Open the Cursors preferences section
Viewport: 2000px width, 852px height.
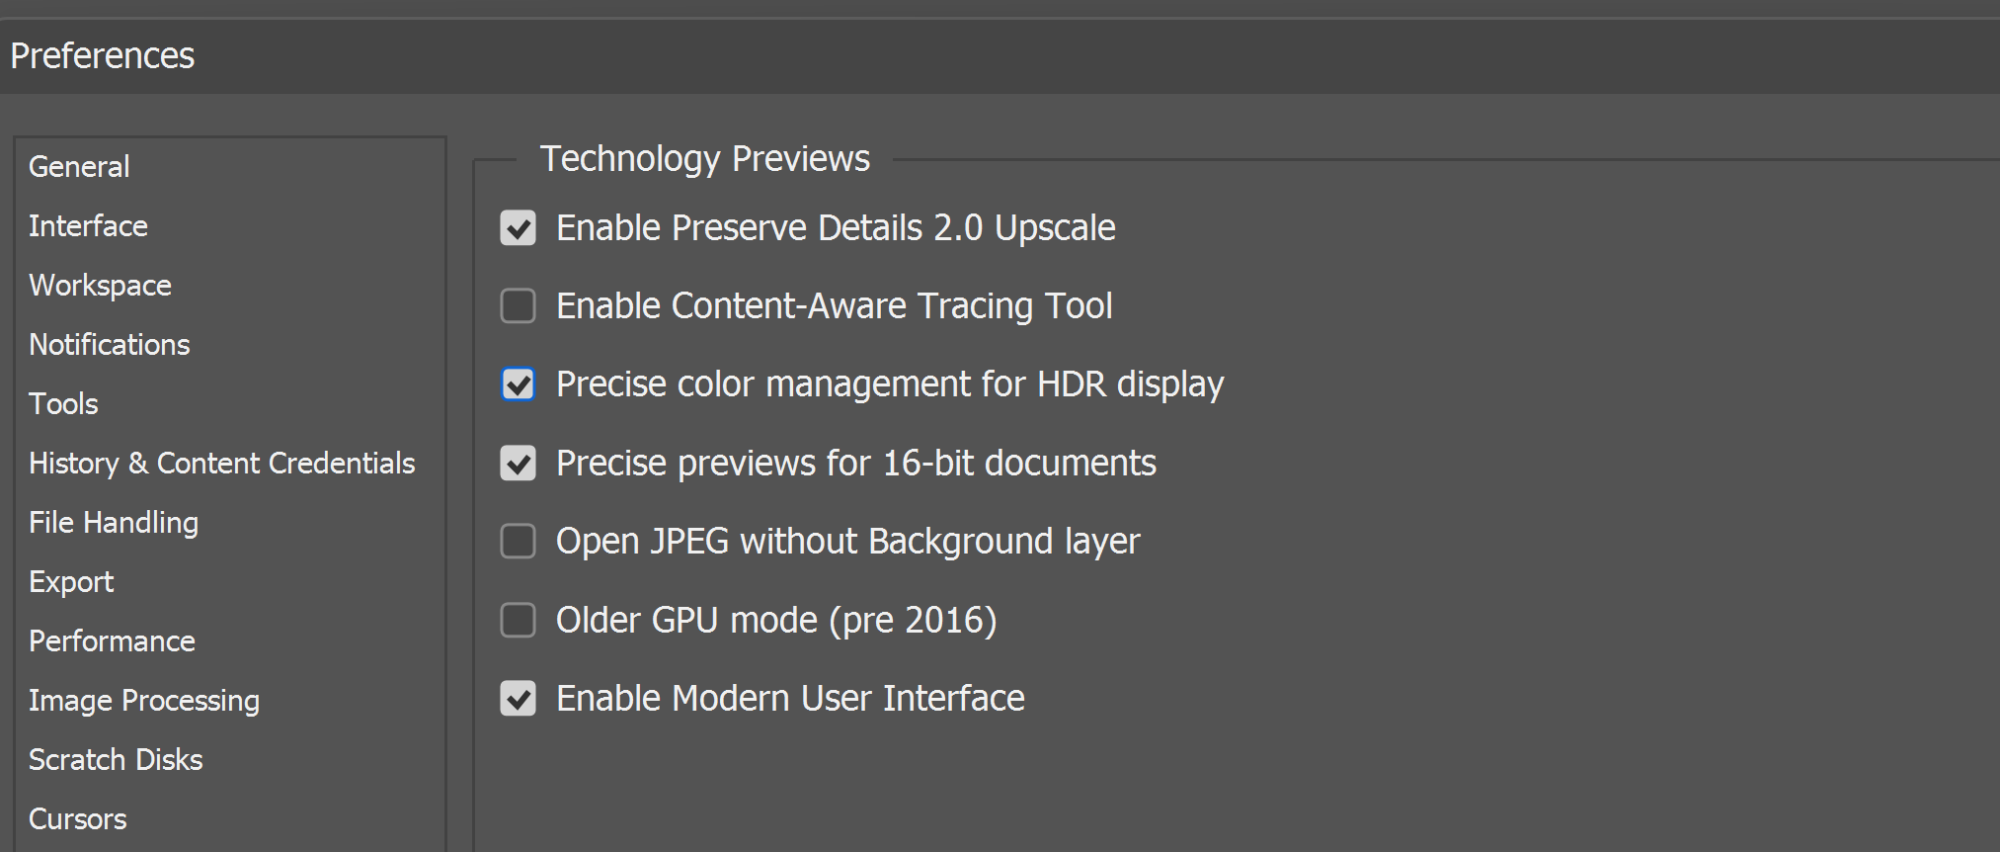[x=77, y=819]
